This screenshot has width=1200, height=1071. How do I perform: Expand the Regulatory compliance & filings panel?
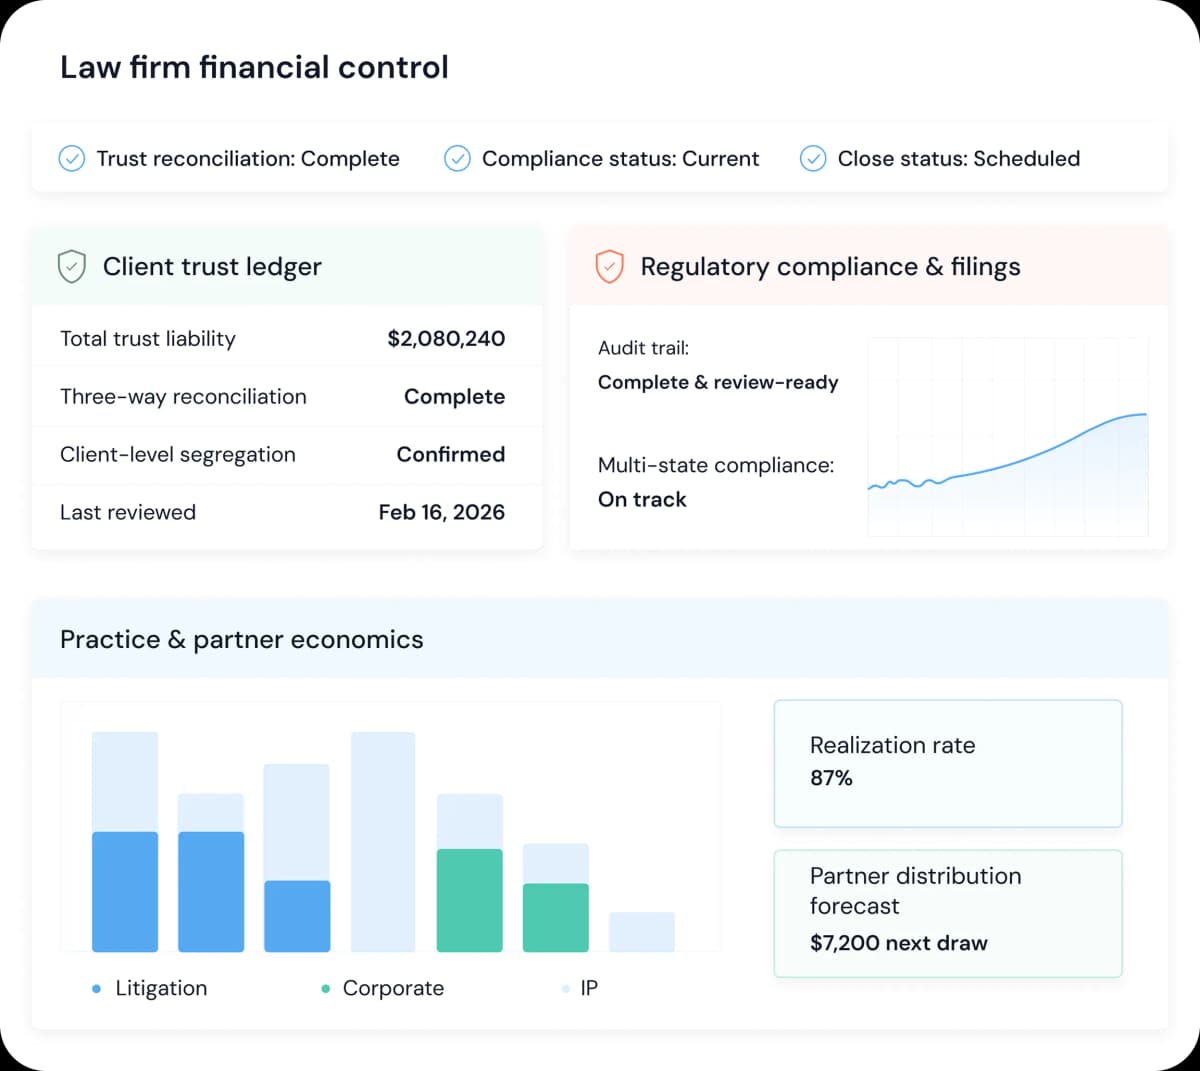[x=831, y=266]
